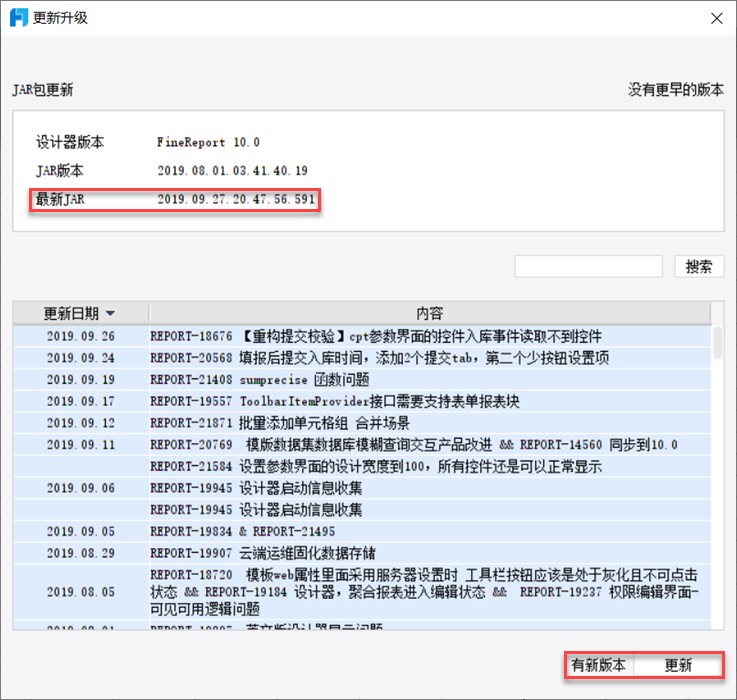The image size is (737, 700).
Task: Sort by the 更新日期 column header
Action: [x=80, y=313]
